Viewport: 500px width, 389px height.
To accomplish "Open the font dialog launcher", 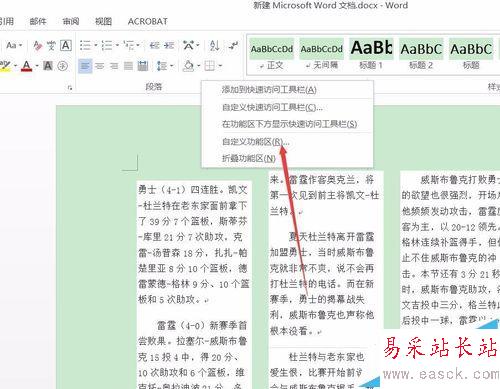I will click(70, 88).
